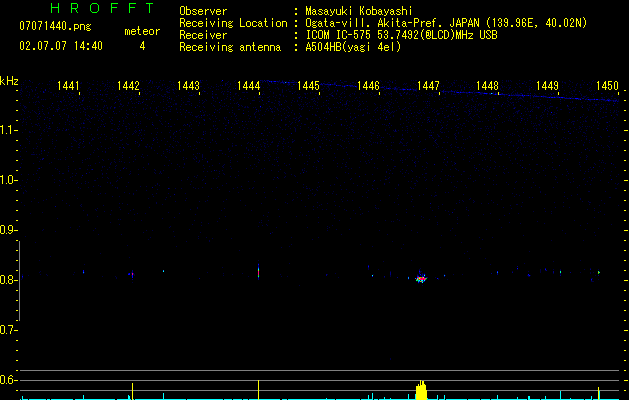The image size is (629, 400).
Task: Click time axis label 1447
Action: [x=428, y=86]
